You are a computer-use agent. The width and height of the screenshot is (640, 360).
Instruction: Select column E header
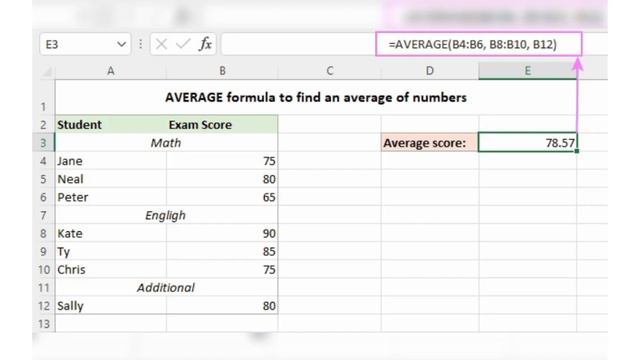[x=527, y=71]
